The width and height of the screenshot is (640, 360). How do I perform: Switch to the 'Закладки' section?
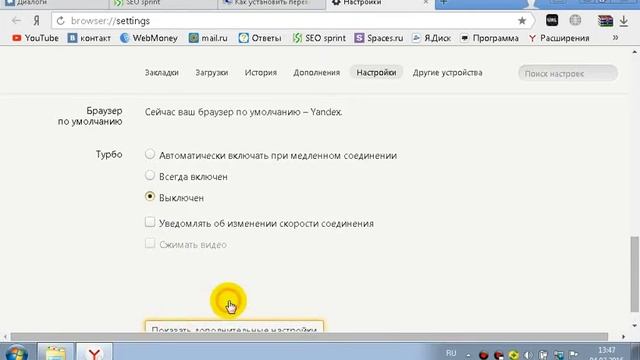point(162,73)
